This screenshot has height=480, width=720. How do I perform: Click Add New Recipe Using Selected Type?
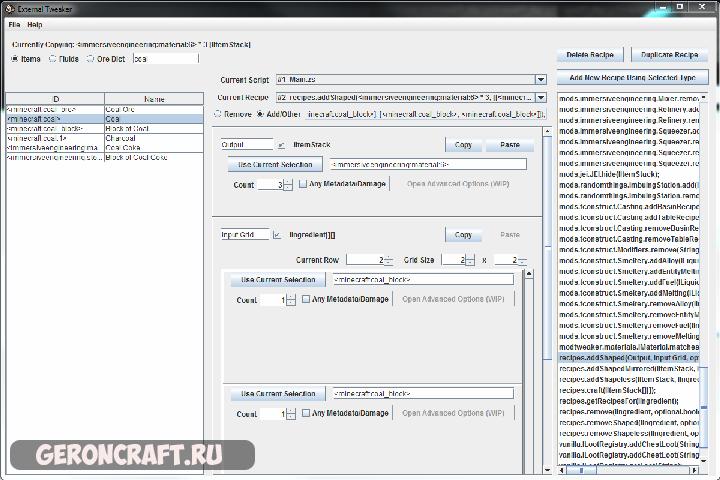(632, 77)
